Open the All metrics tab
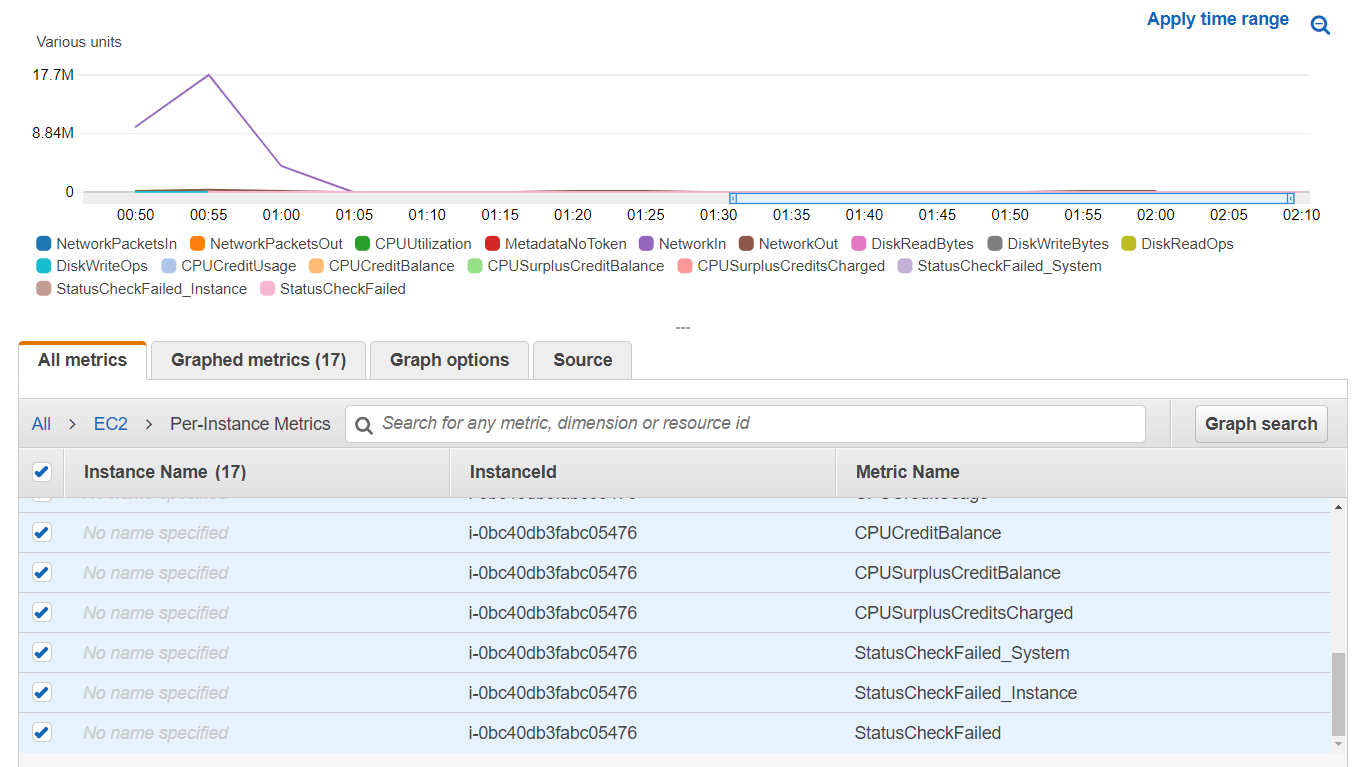Image resolution: width=1358 pixels, height=767 pixels. 83,360
